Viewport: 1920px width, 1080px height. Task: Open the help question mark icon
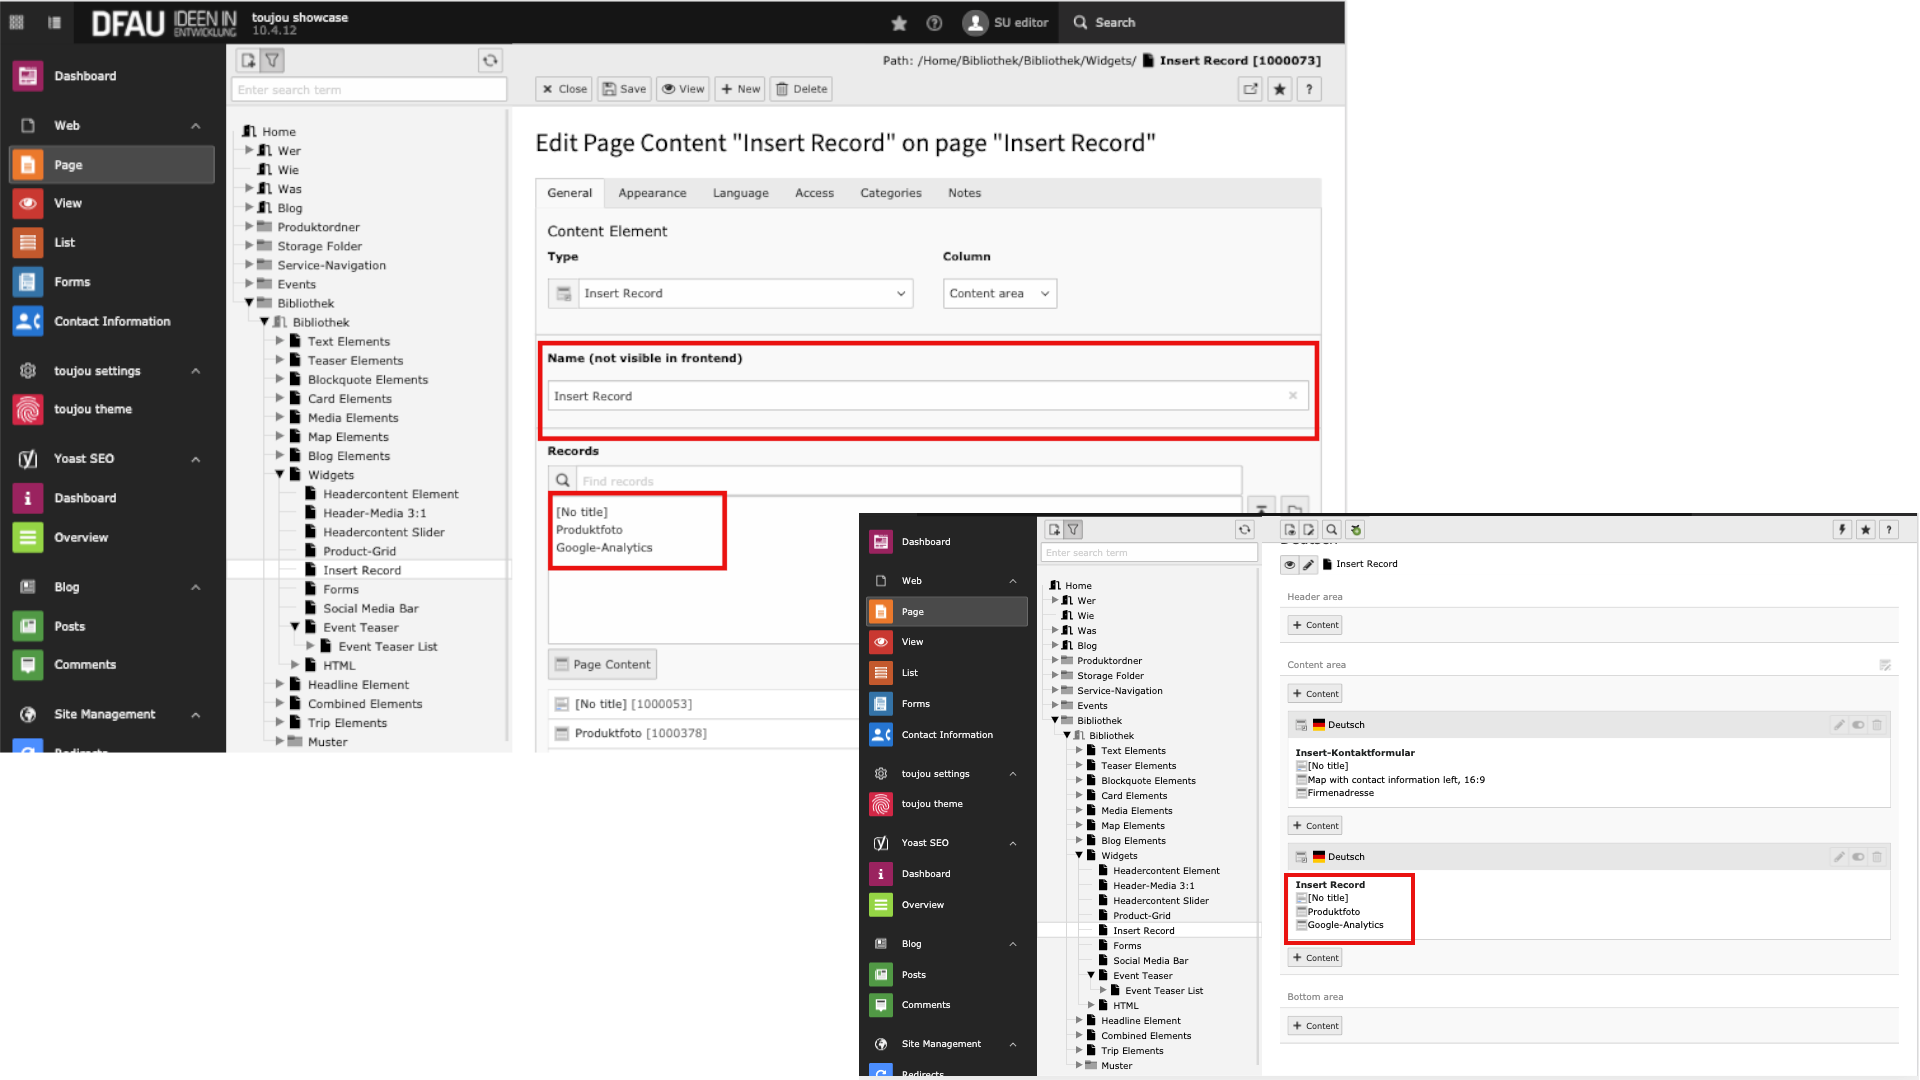coord(1309,89)
